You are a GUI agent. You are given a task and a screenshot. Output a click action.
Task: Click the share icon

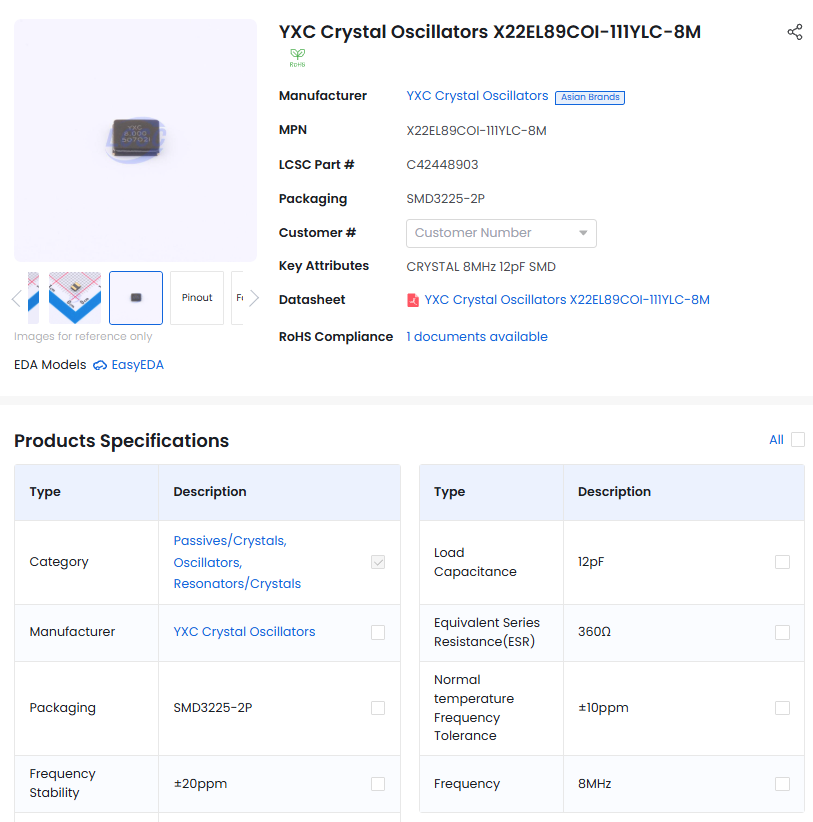[795, 32]
